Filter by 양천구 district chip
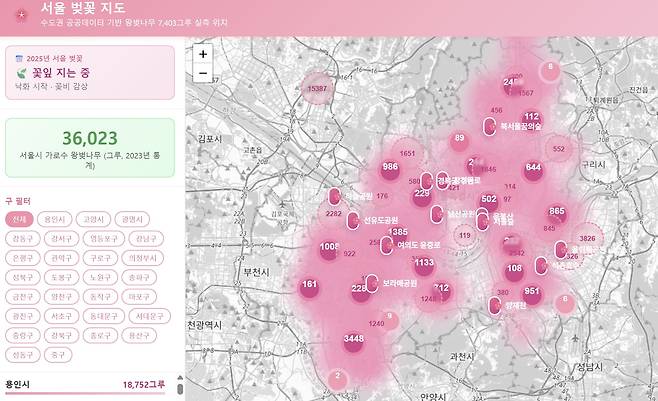The width and height of the screenshot is (658, 401). pos(61,297)
